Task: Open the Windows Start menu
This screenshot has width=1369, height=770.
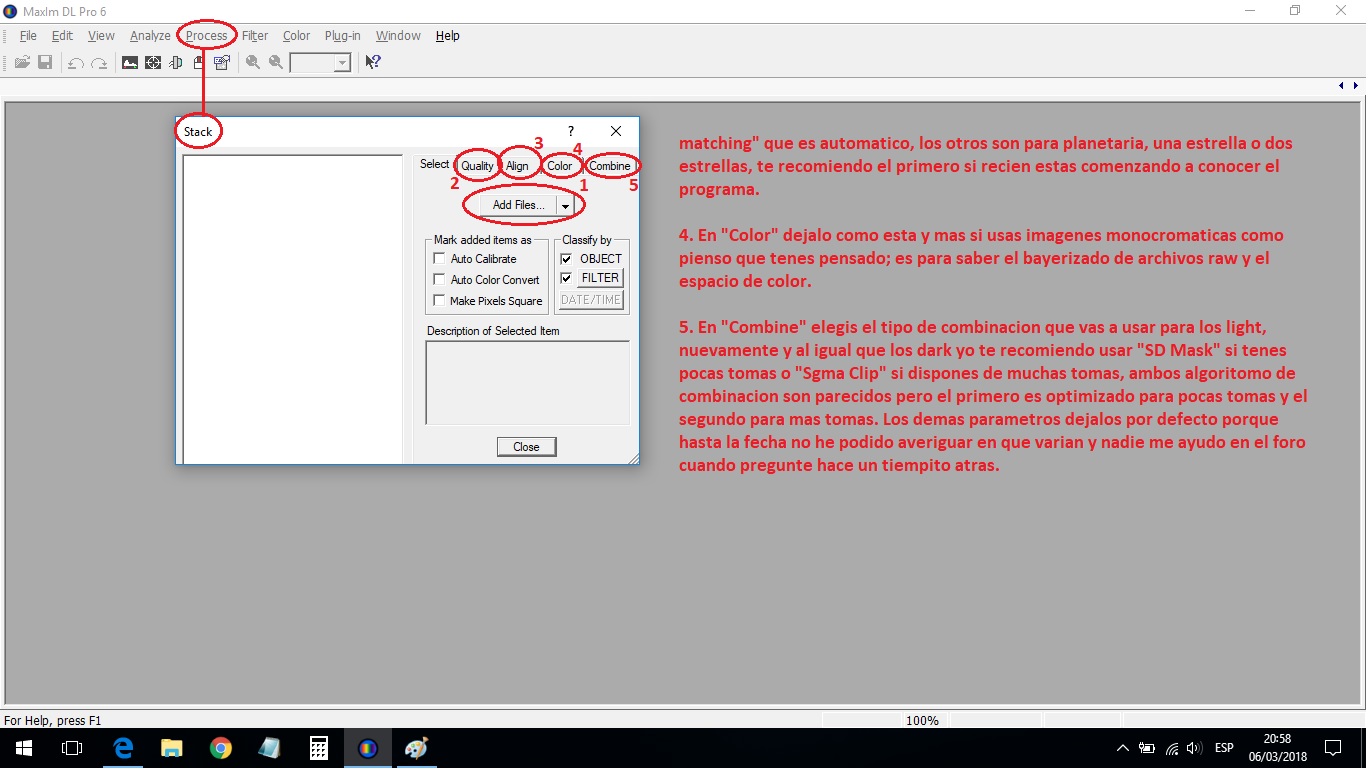Action: point(23,748)
